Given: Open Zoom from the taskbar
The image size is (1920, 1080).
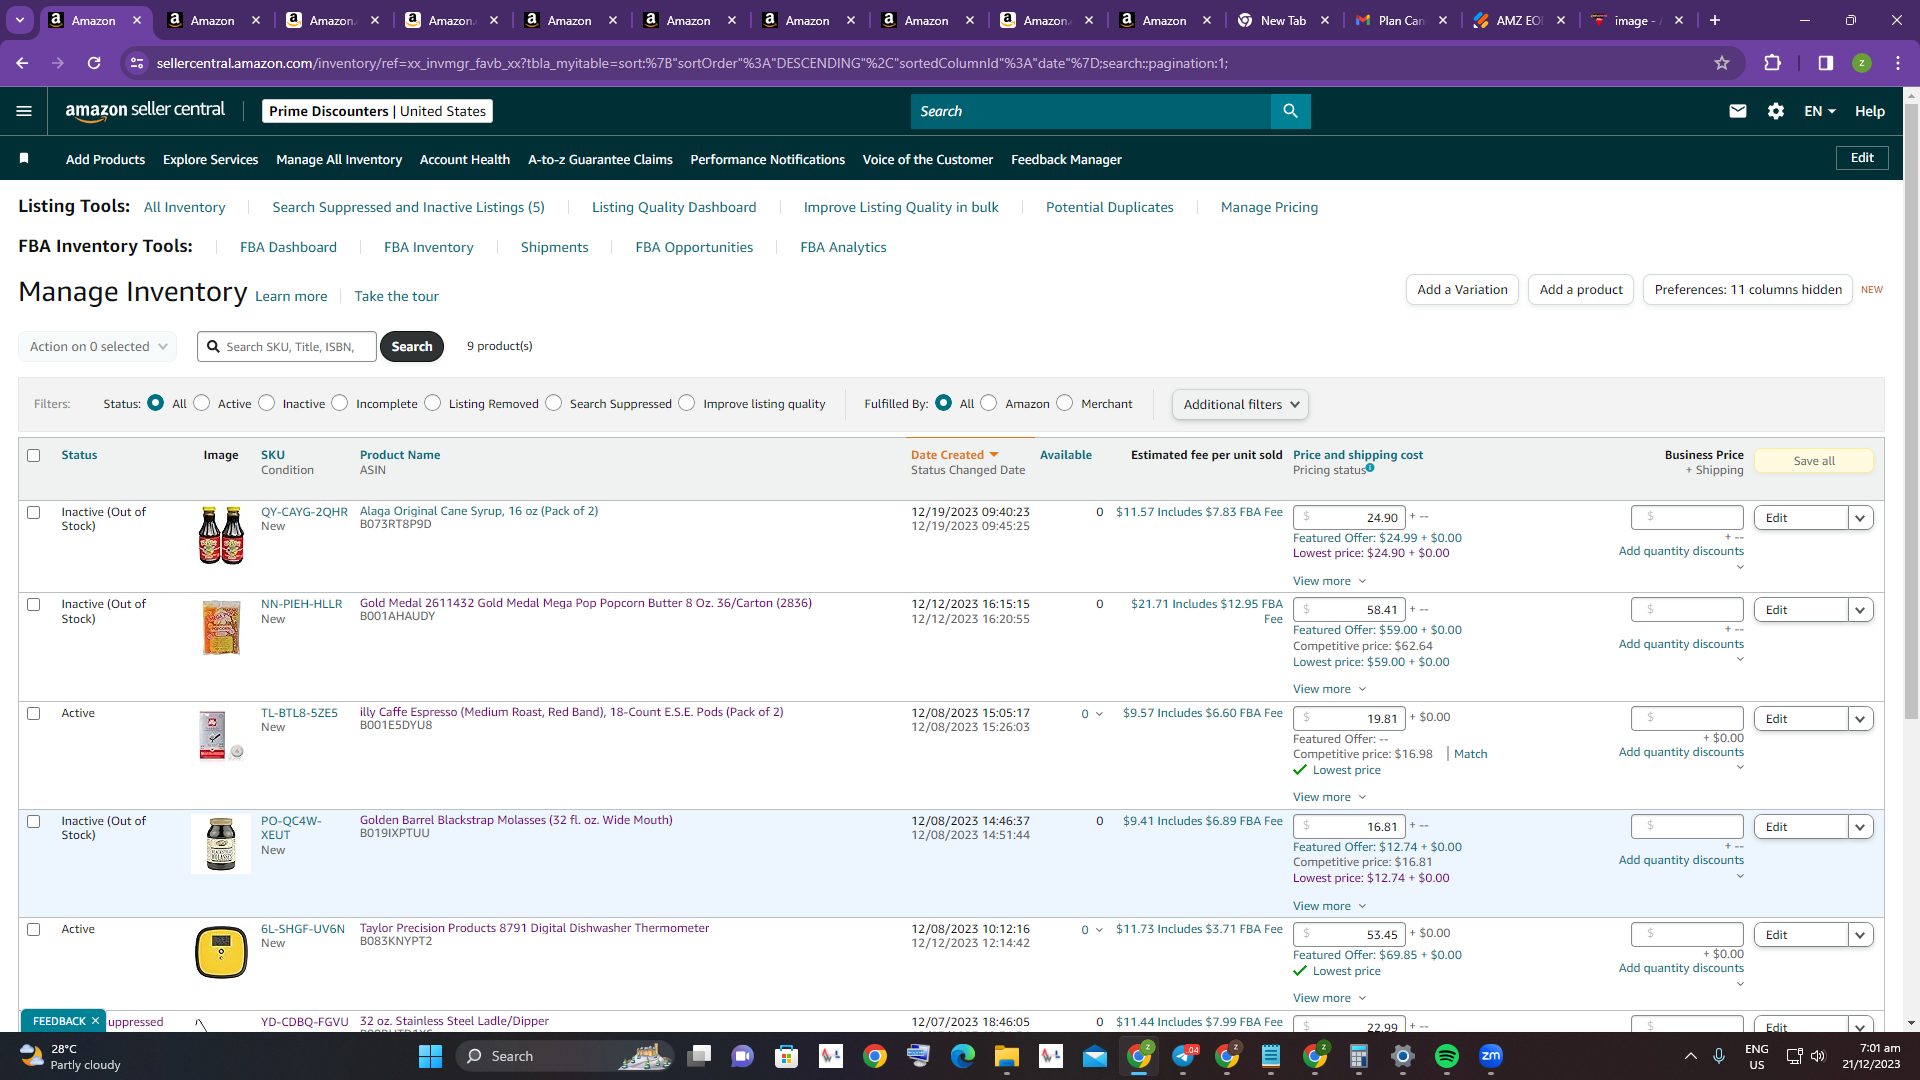Looking at the screenshot, I should point(1491,1056).
